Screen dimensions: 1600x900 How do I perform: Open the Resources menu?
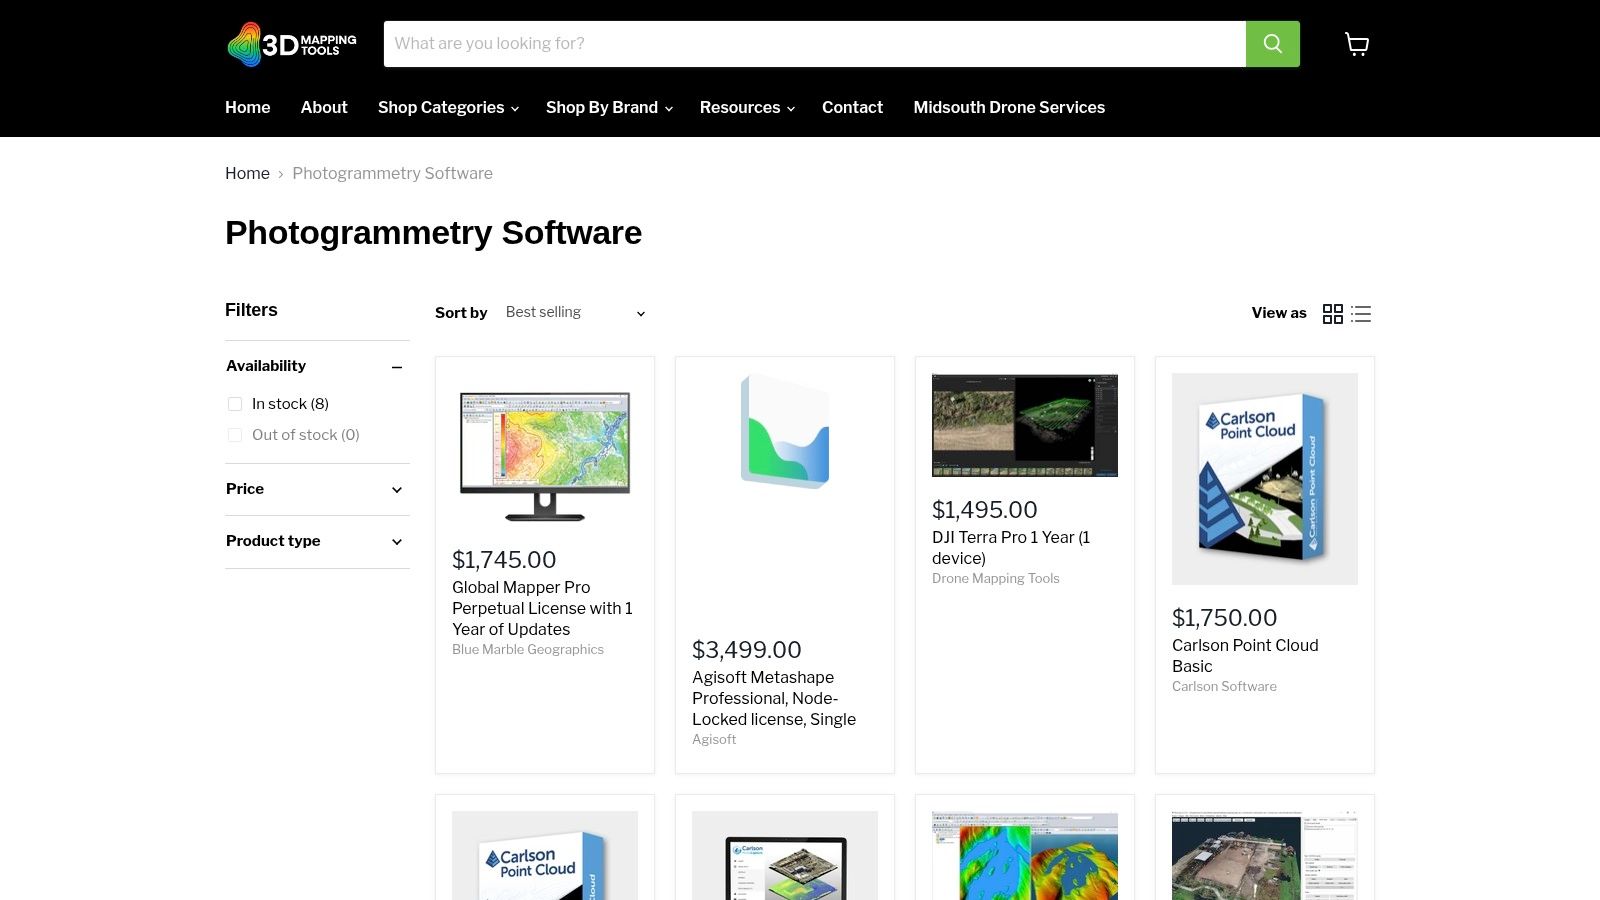[747, 107]
